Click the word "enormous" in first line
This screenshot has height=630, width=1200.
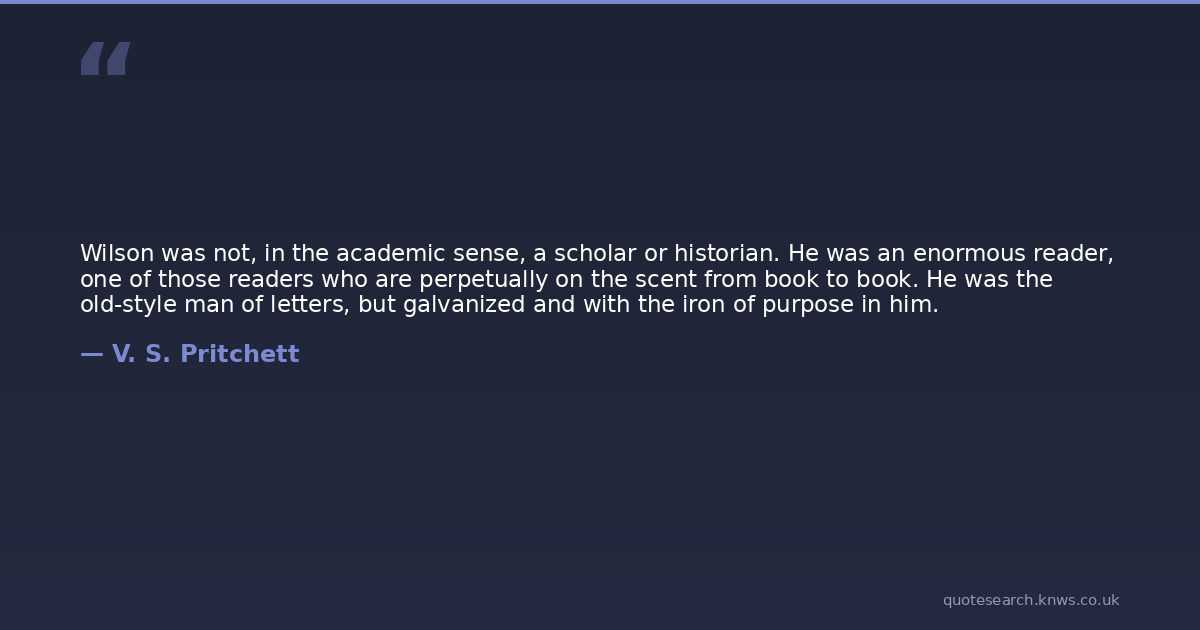(972, 254)
